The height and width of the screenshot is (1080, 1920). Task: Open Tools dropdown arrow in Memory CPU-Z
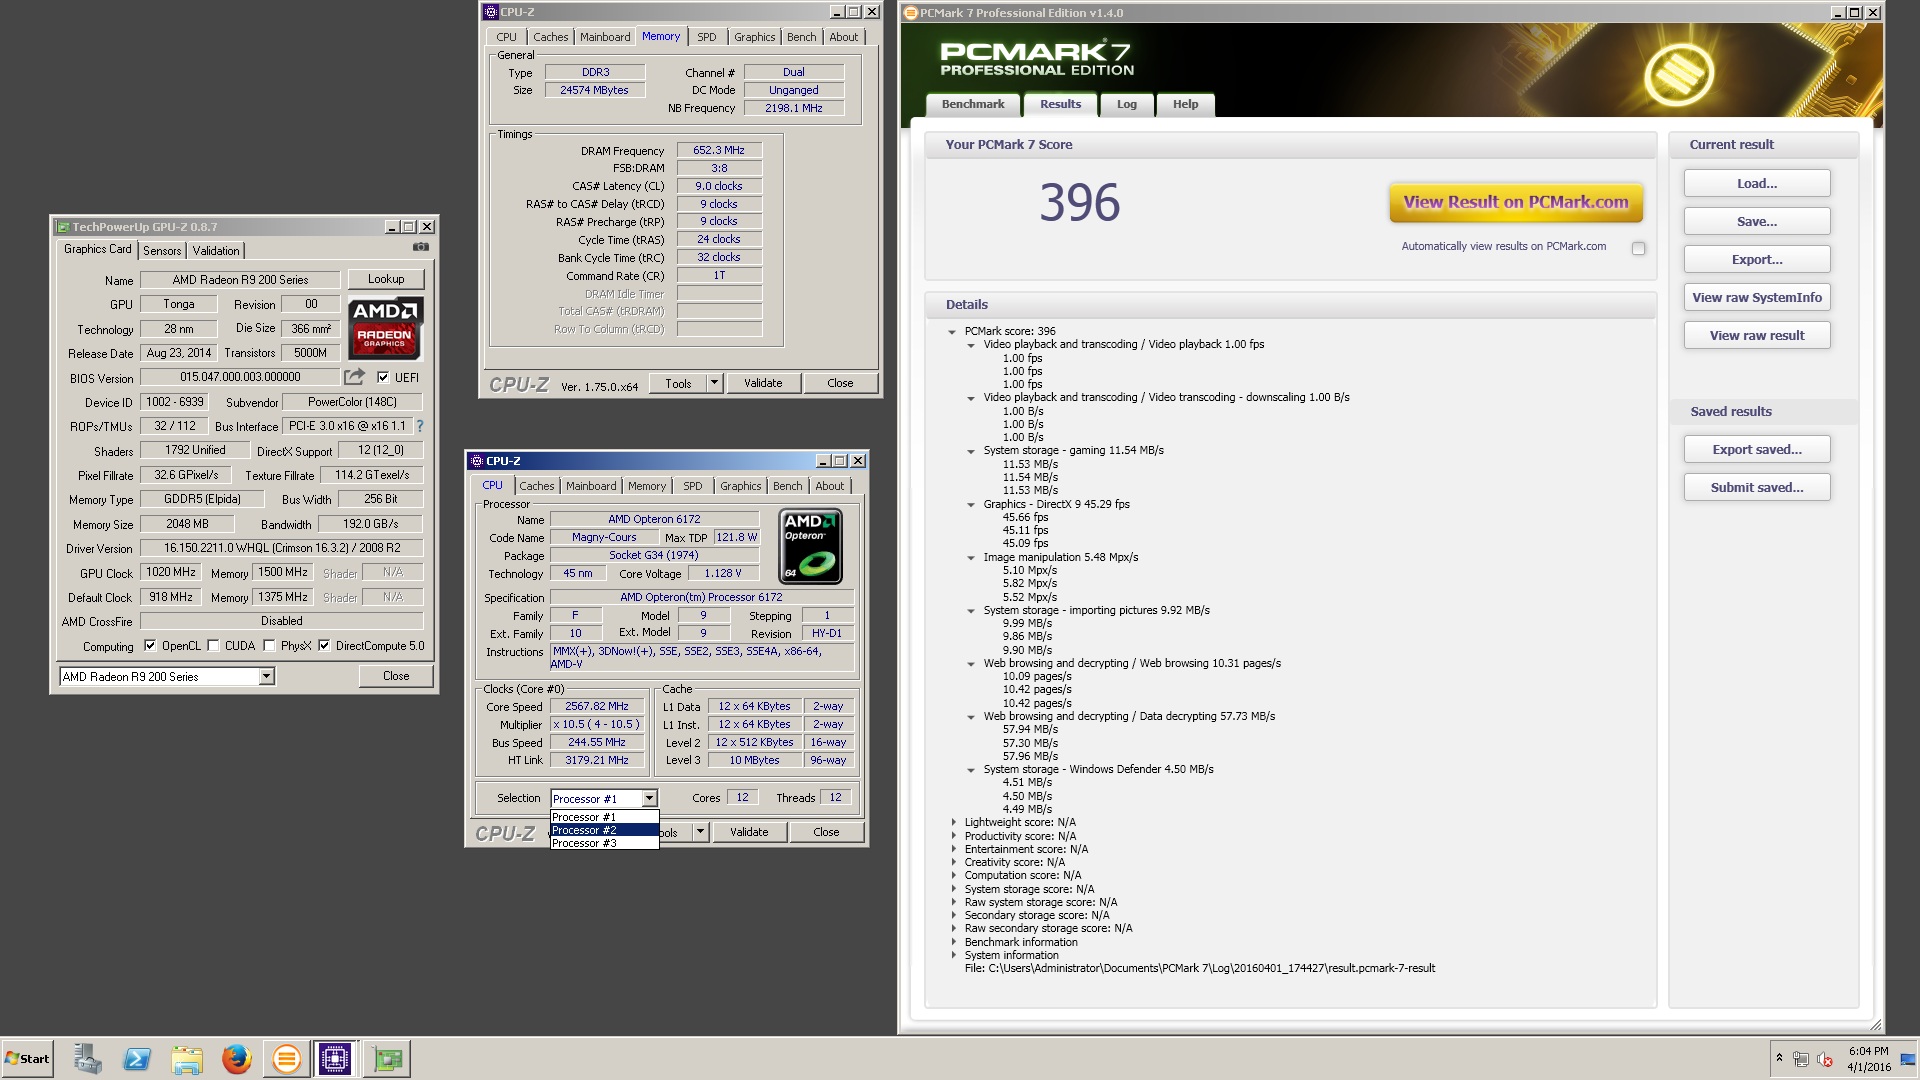coord(714,383)
